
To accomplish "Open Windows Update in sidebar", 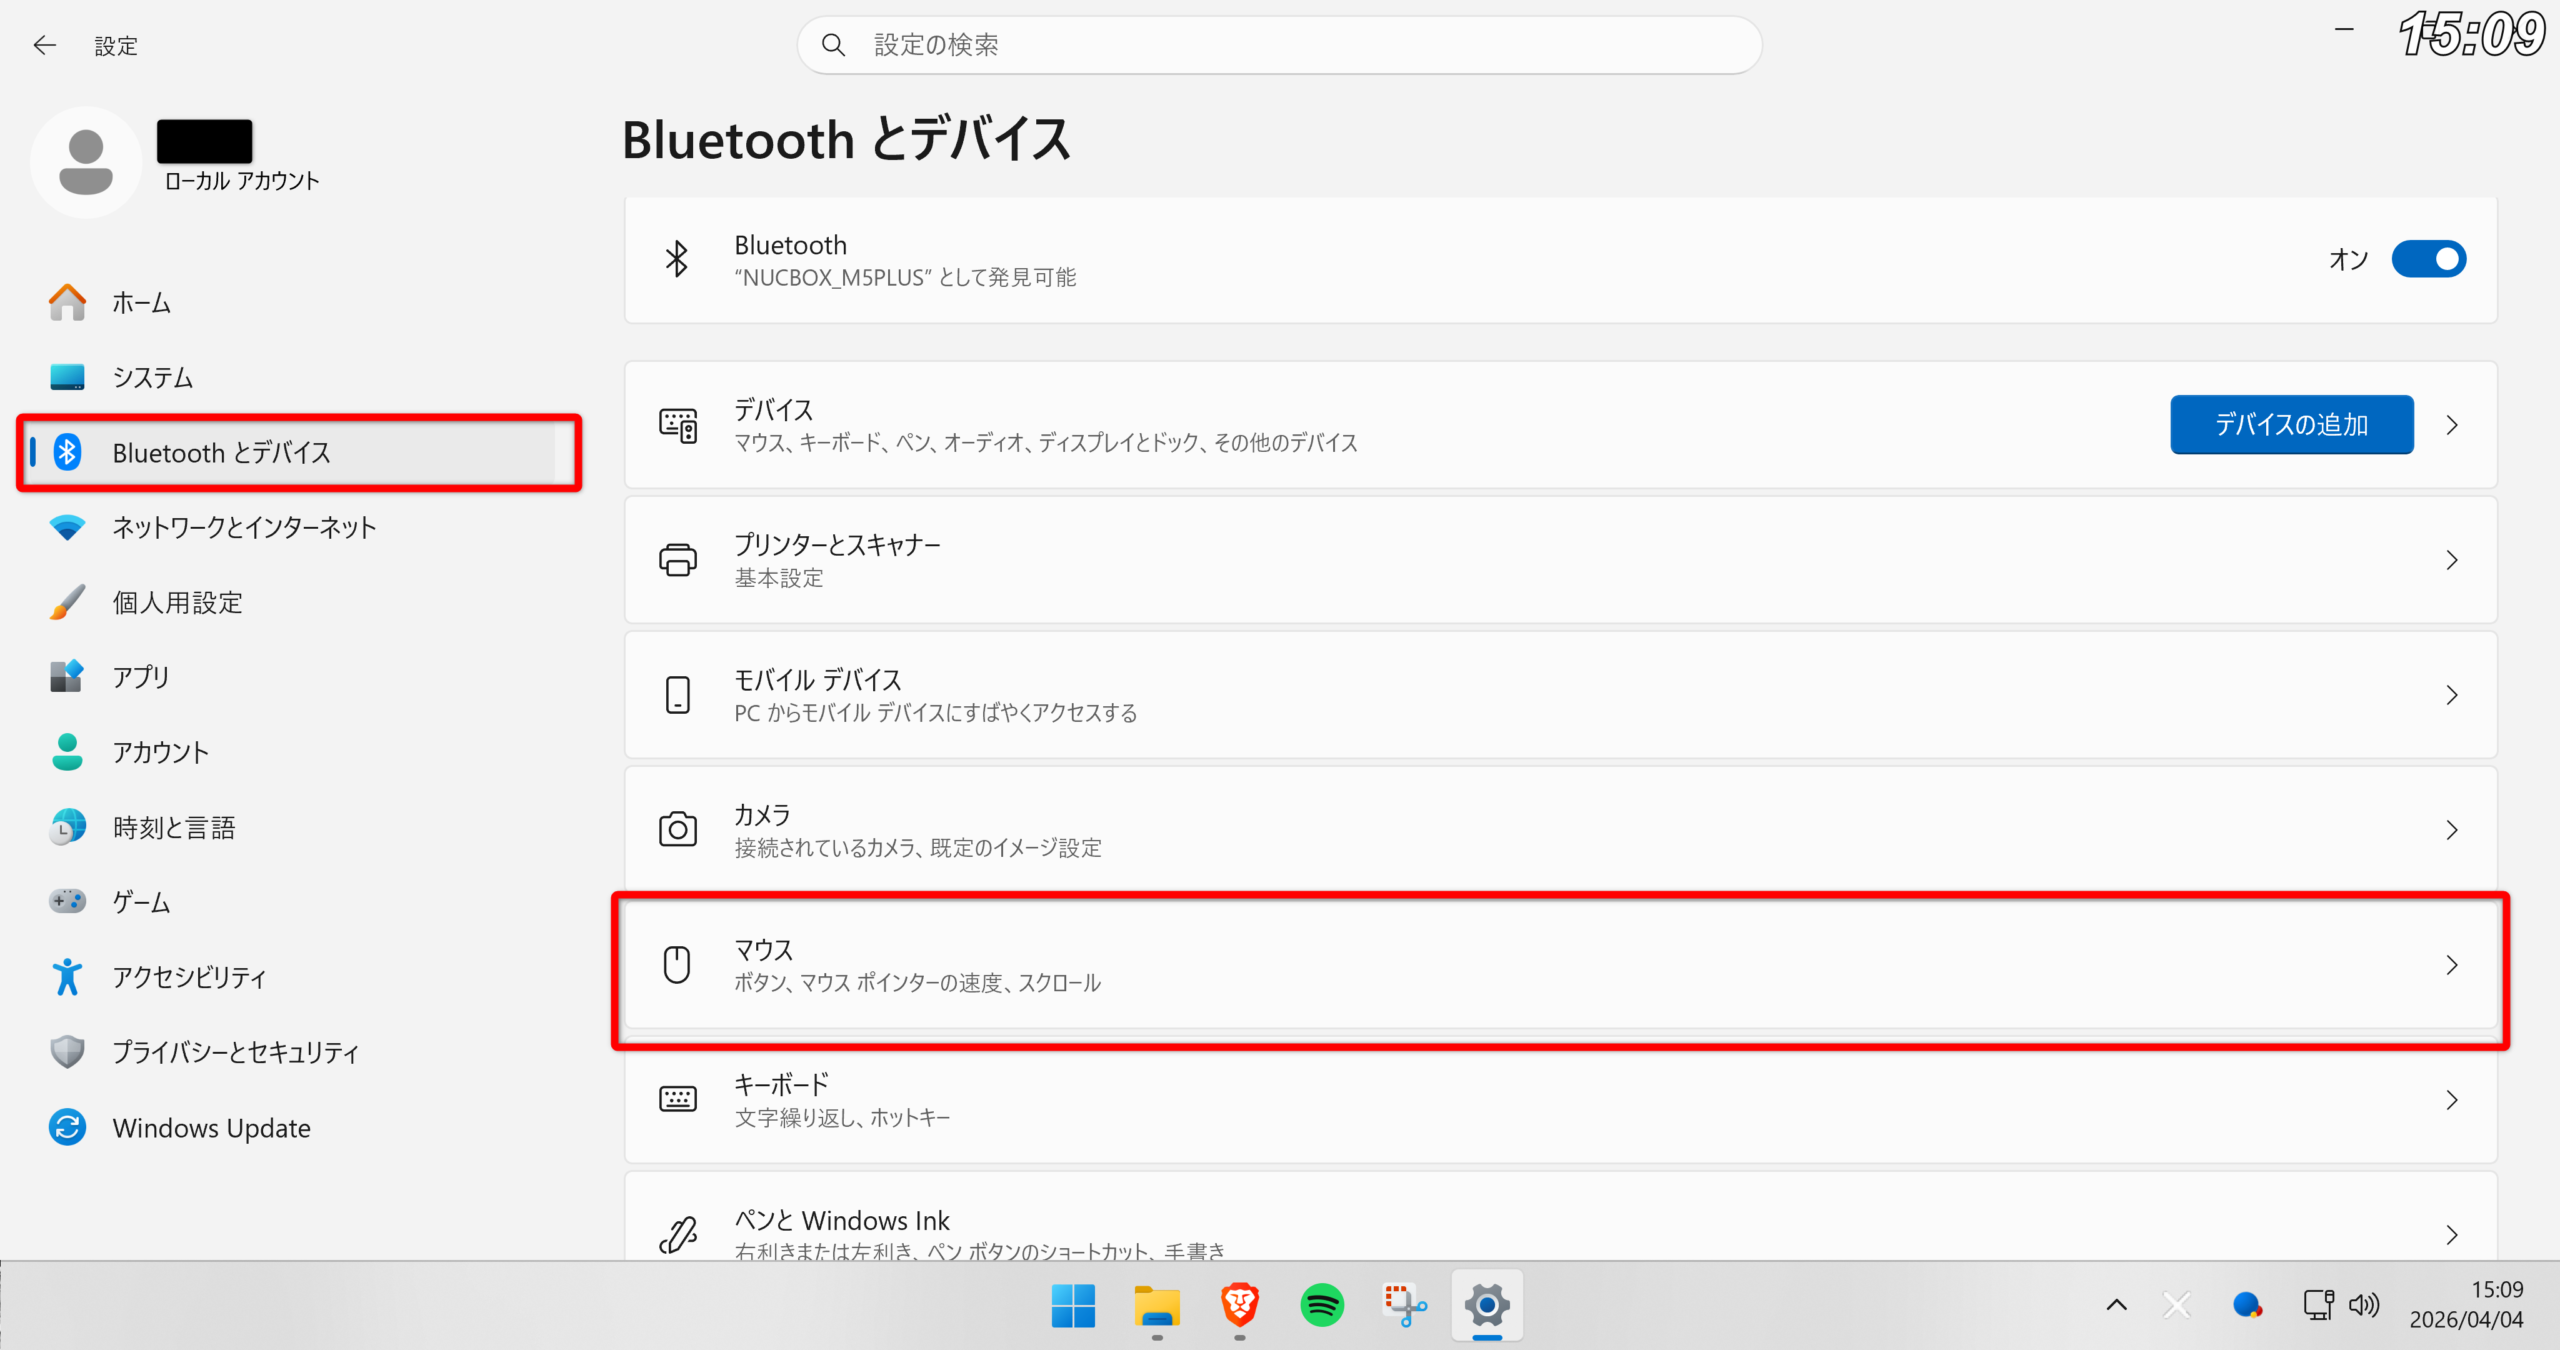I will pyautogui.click(x=211, y=1128).
